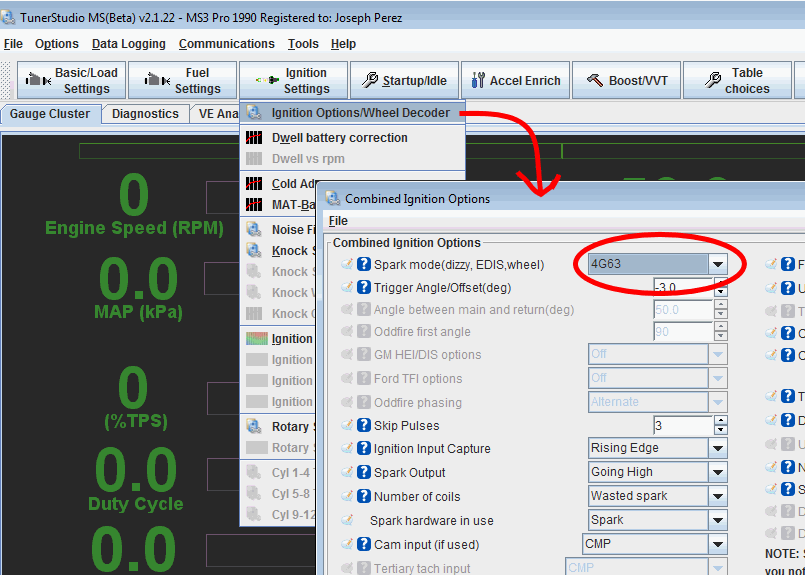The width and height of the screenshot is (805, 575).
Task: Open the Ignition Input Capture dropdown
Action: (x=717, y=448)
